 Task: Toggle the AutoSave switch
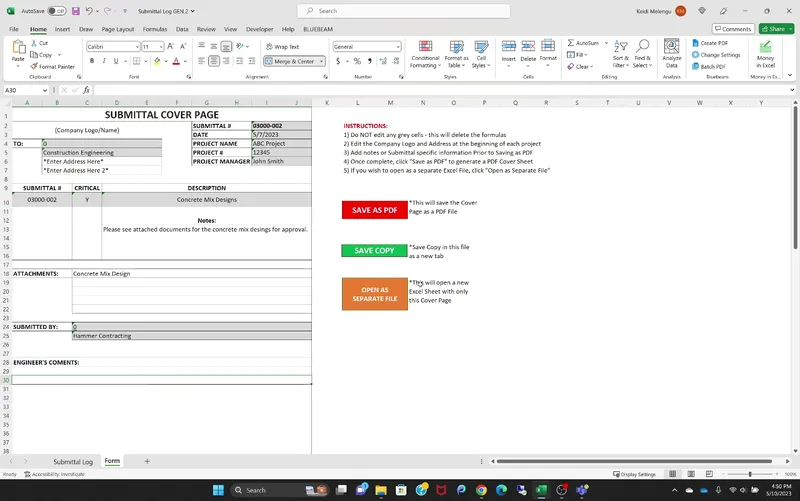pos(57,11)
